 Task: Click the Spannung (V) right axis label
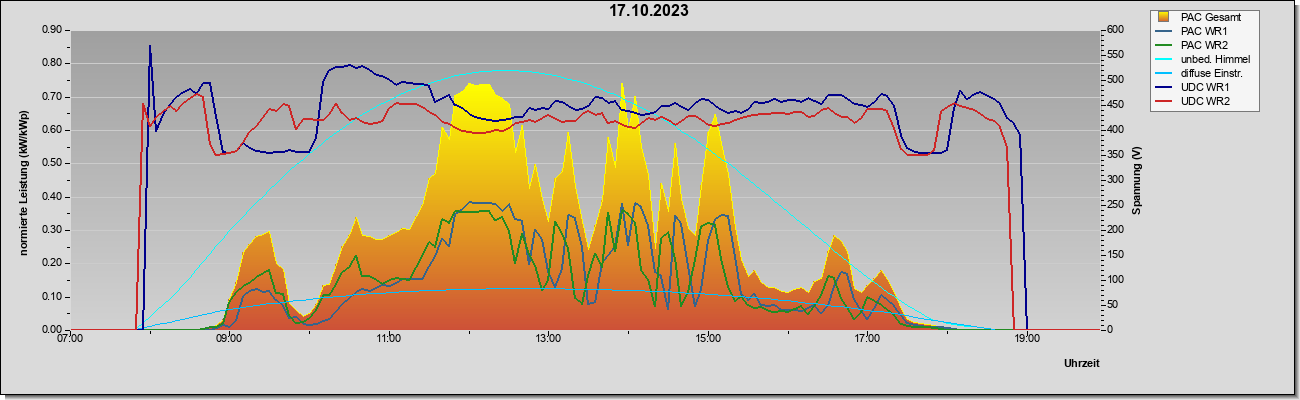(x=1137, y=181)
